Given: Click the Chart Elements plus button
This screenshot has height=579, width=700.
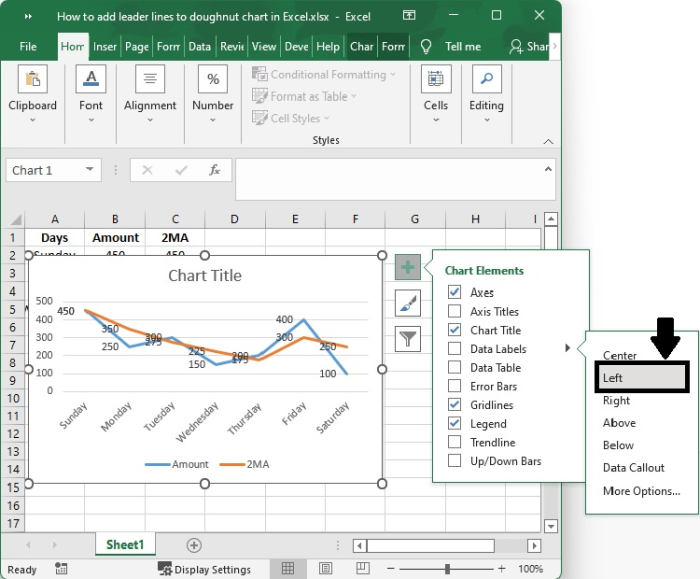Looking at the screenshot, I should [x=408, y=267].
